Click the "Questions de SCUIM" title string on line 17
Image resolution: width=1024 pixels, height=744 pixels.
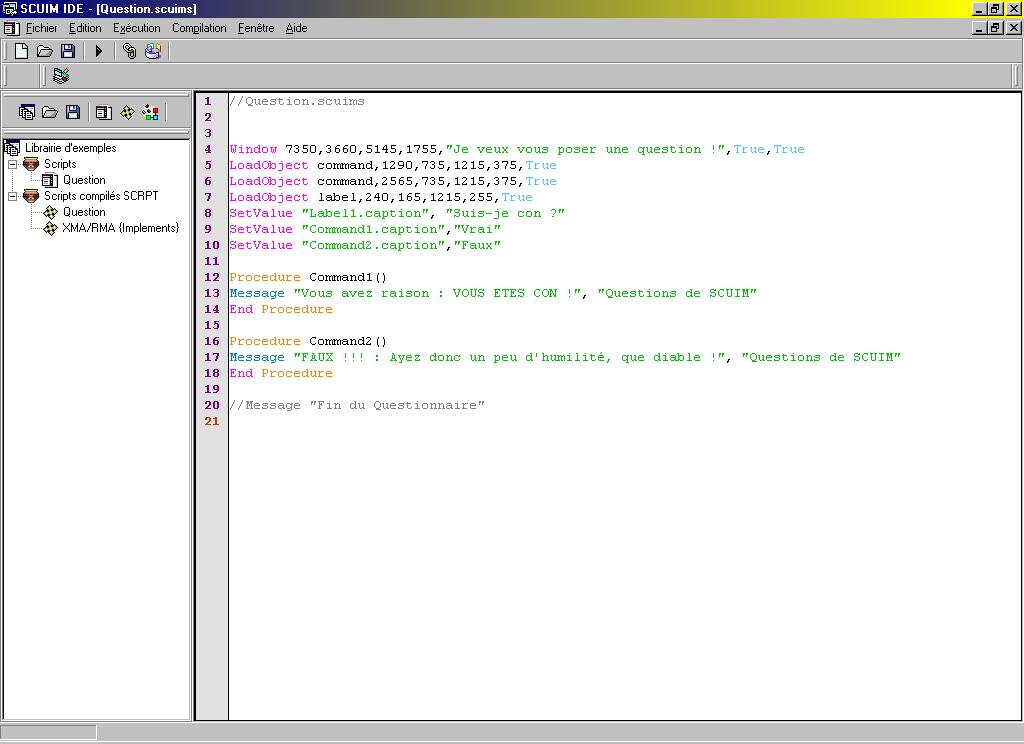tap(822, 357)
